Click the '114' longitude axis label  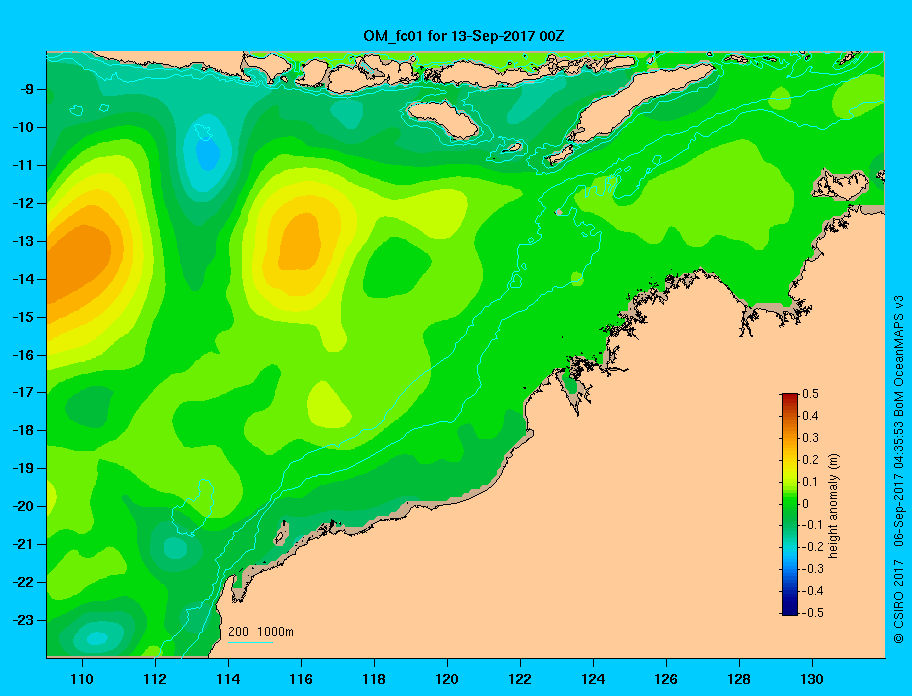(228, 679)
